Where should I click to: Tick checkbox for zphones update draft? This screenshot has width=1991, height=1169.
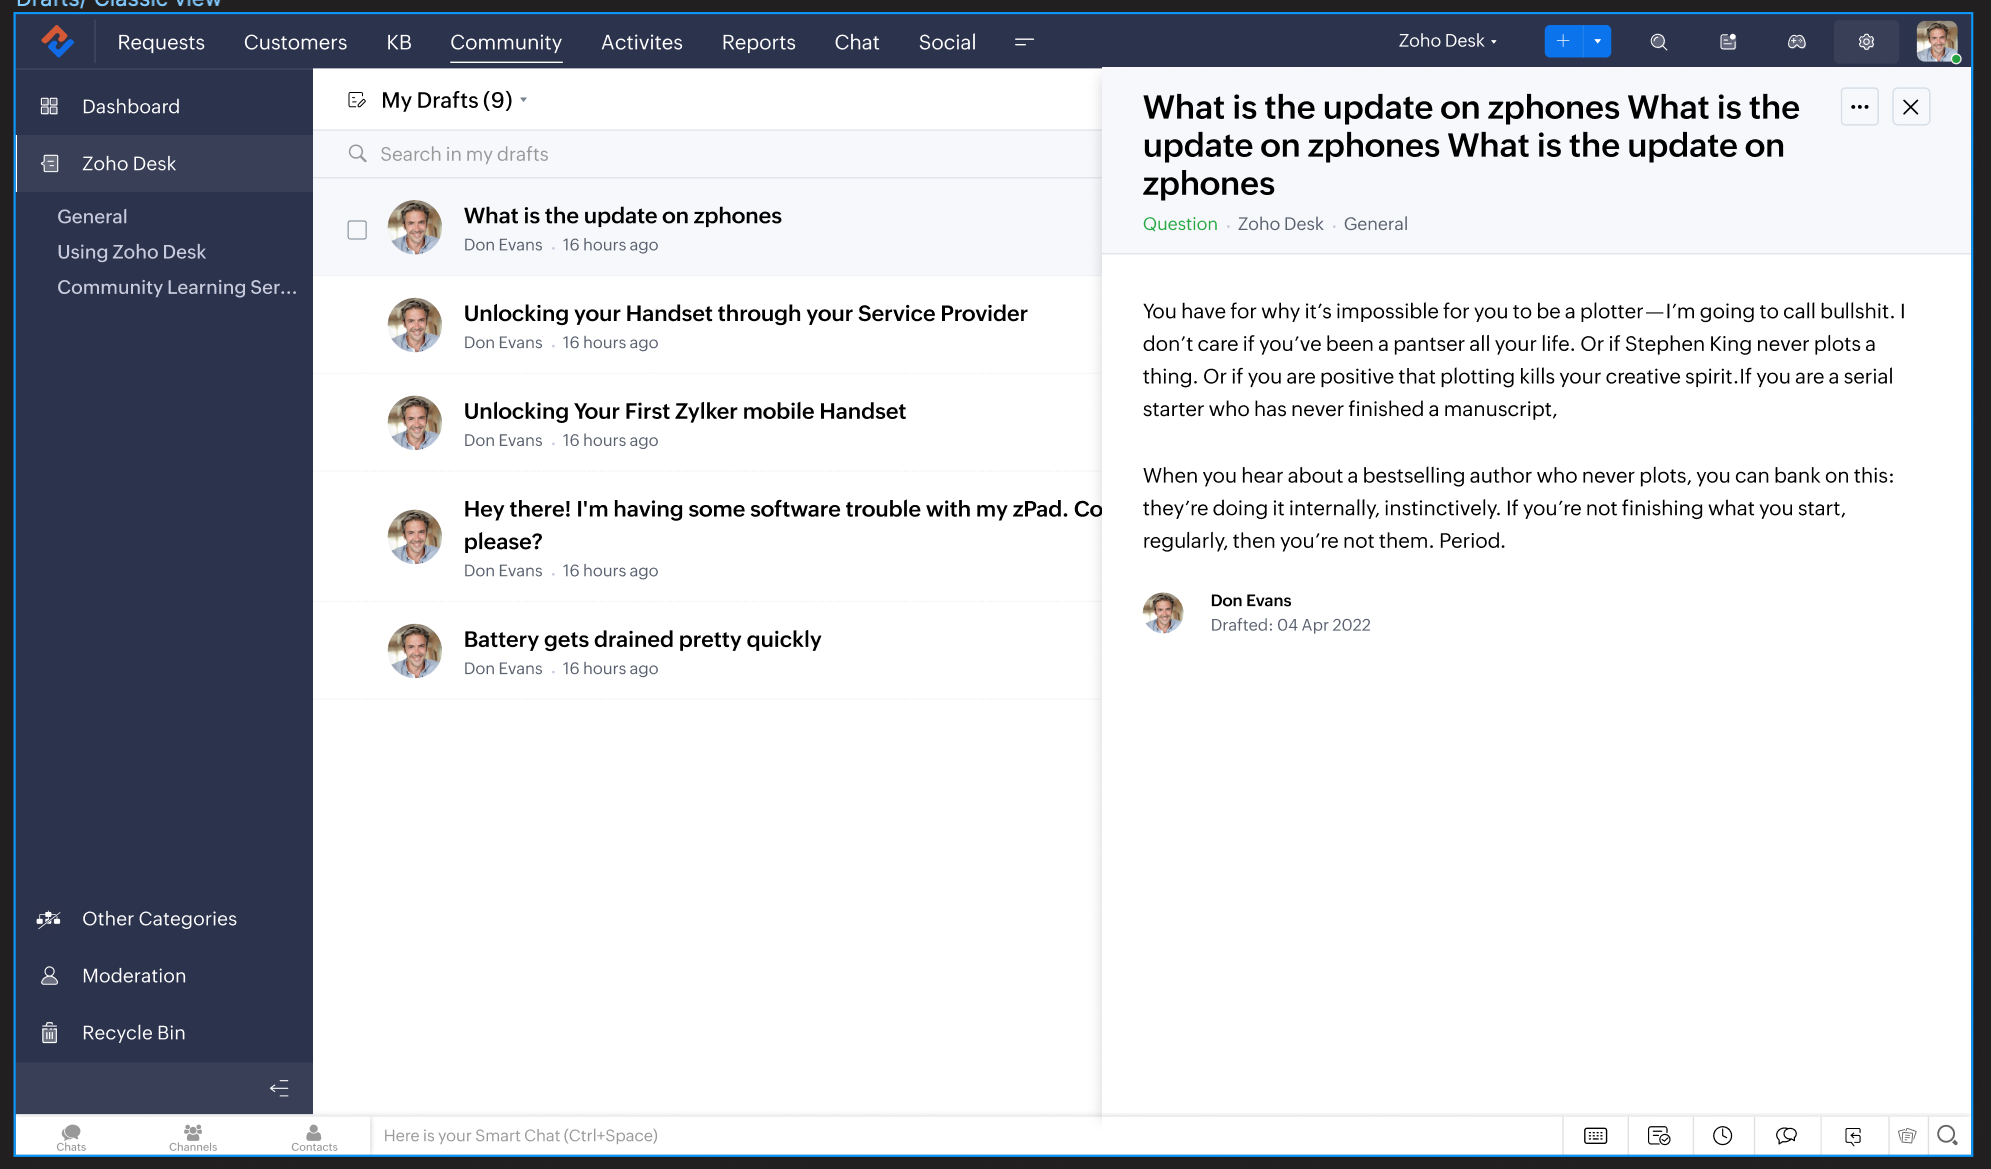pos(357,230)
